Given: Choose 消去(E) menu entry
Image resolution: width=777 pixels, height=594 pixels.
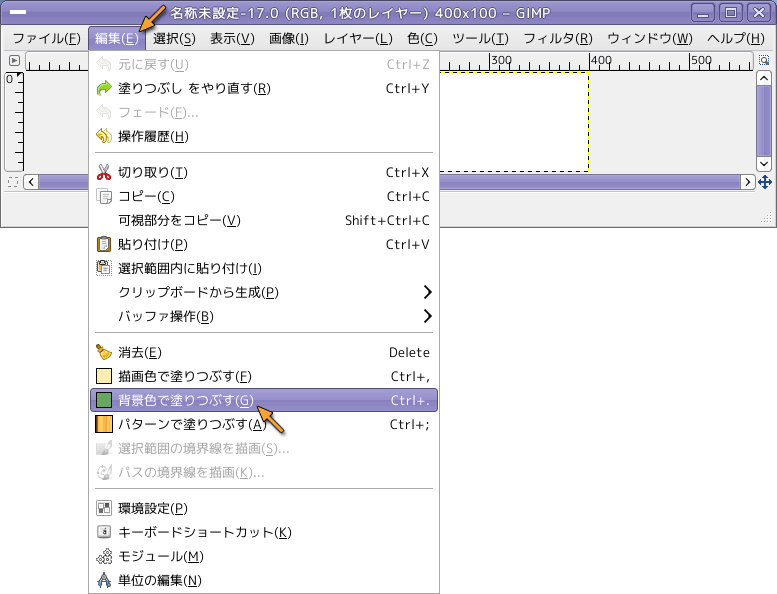Looking at the screenshot, I should tap(264, 352).
